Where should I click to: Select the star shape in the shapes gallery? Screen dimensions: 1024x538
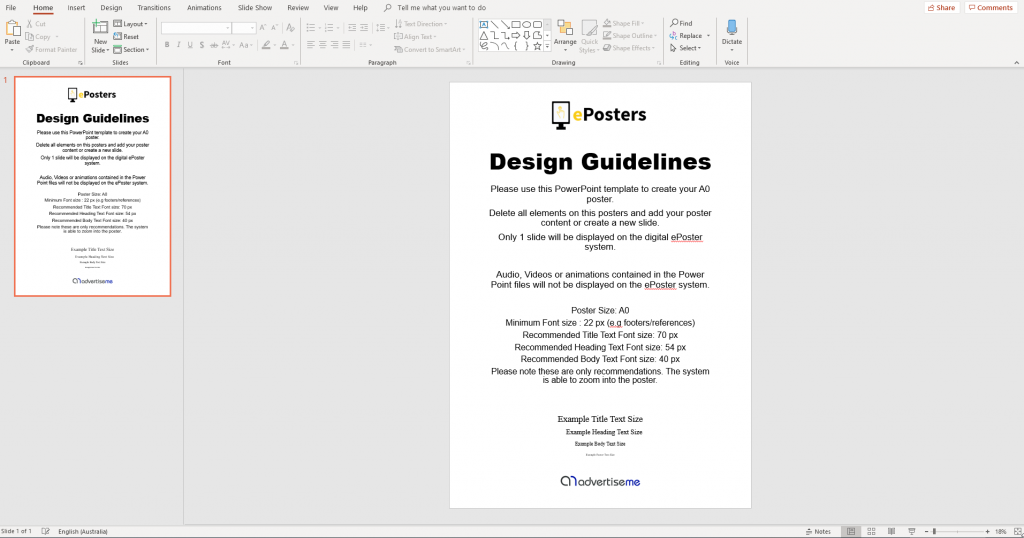click(537, 46)
